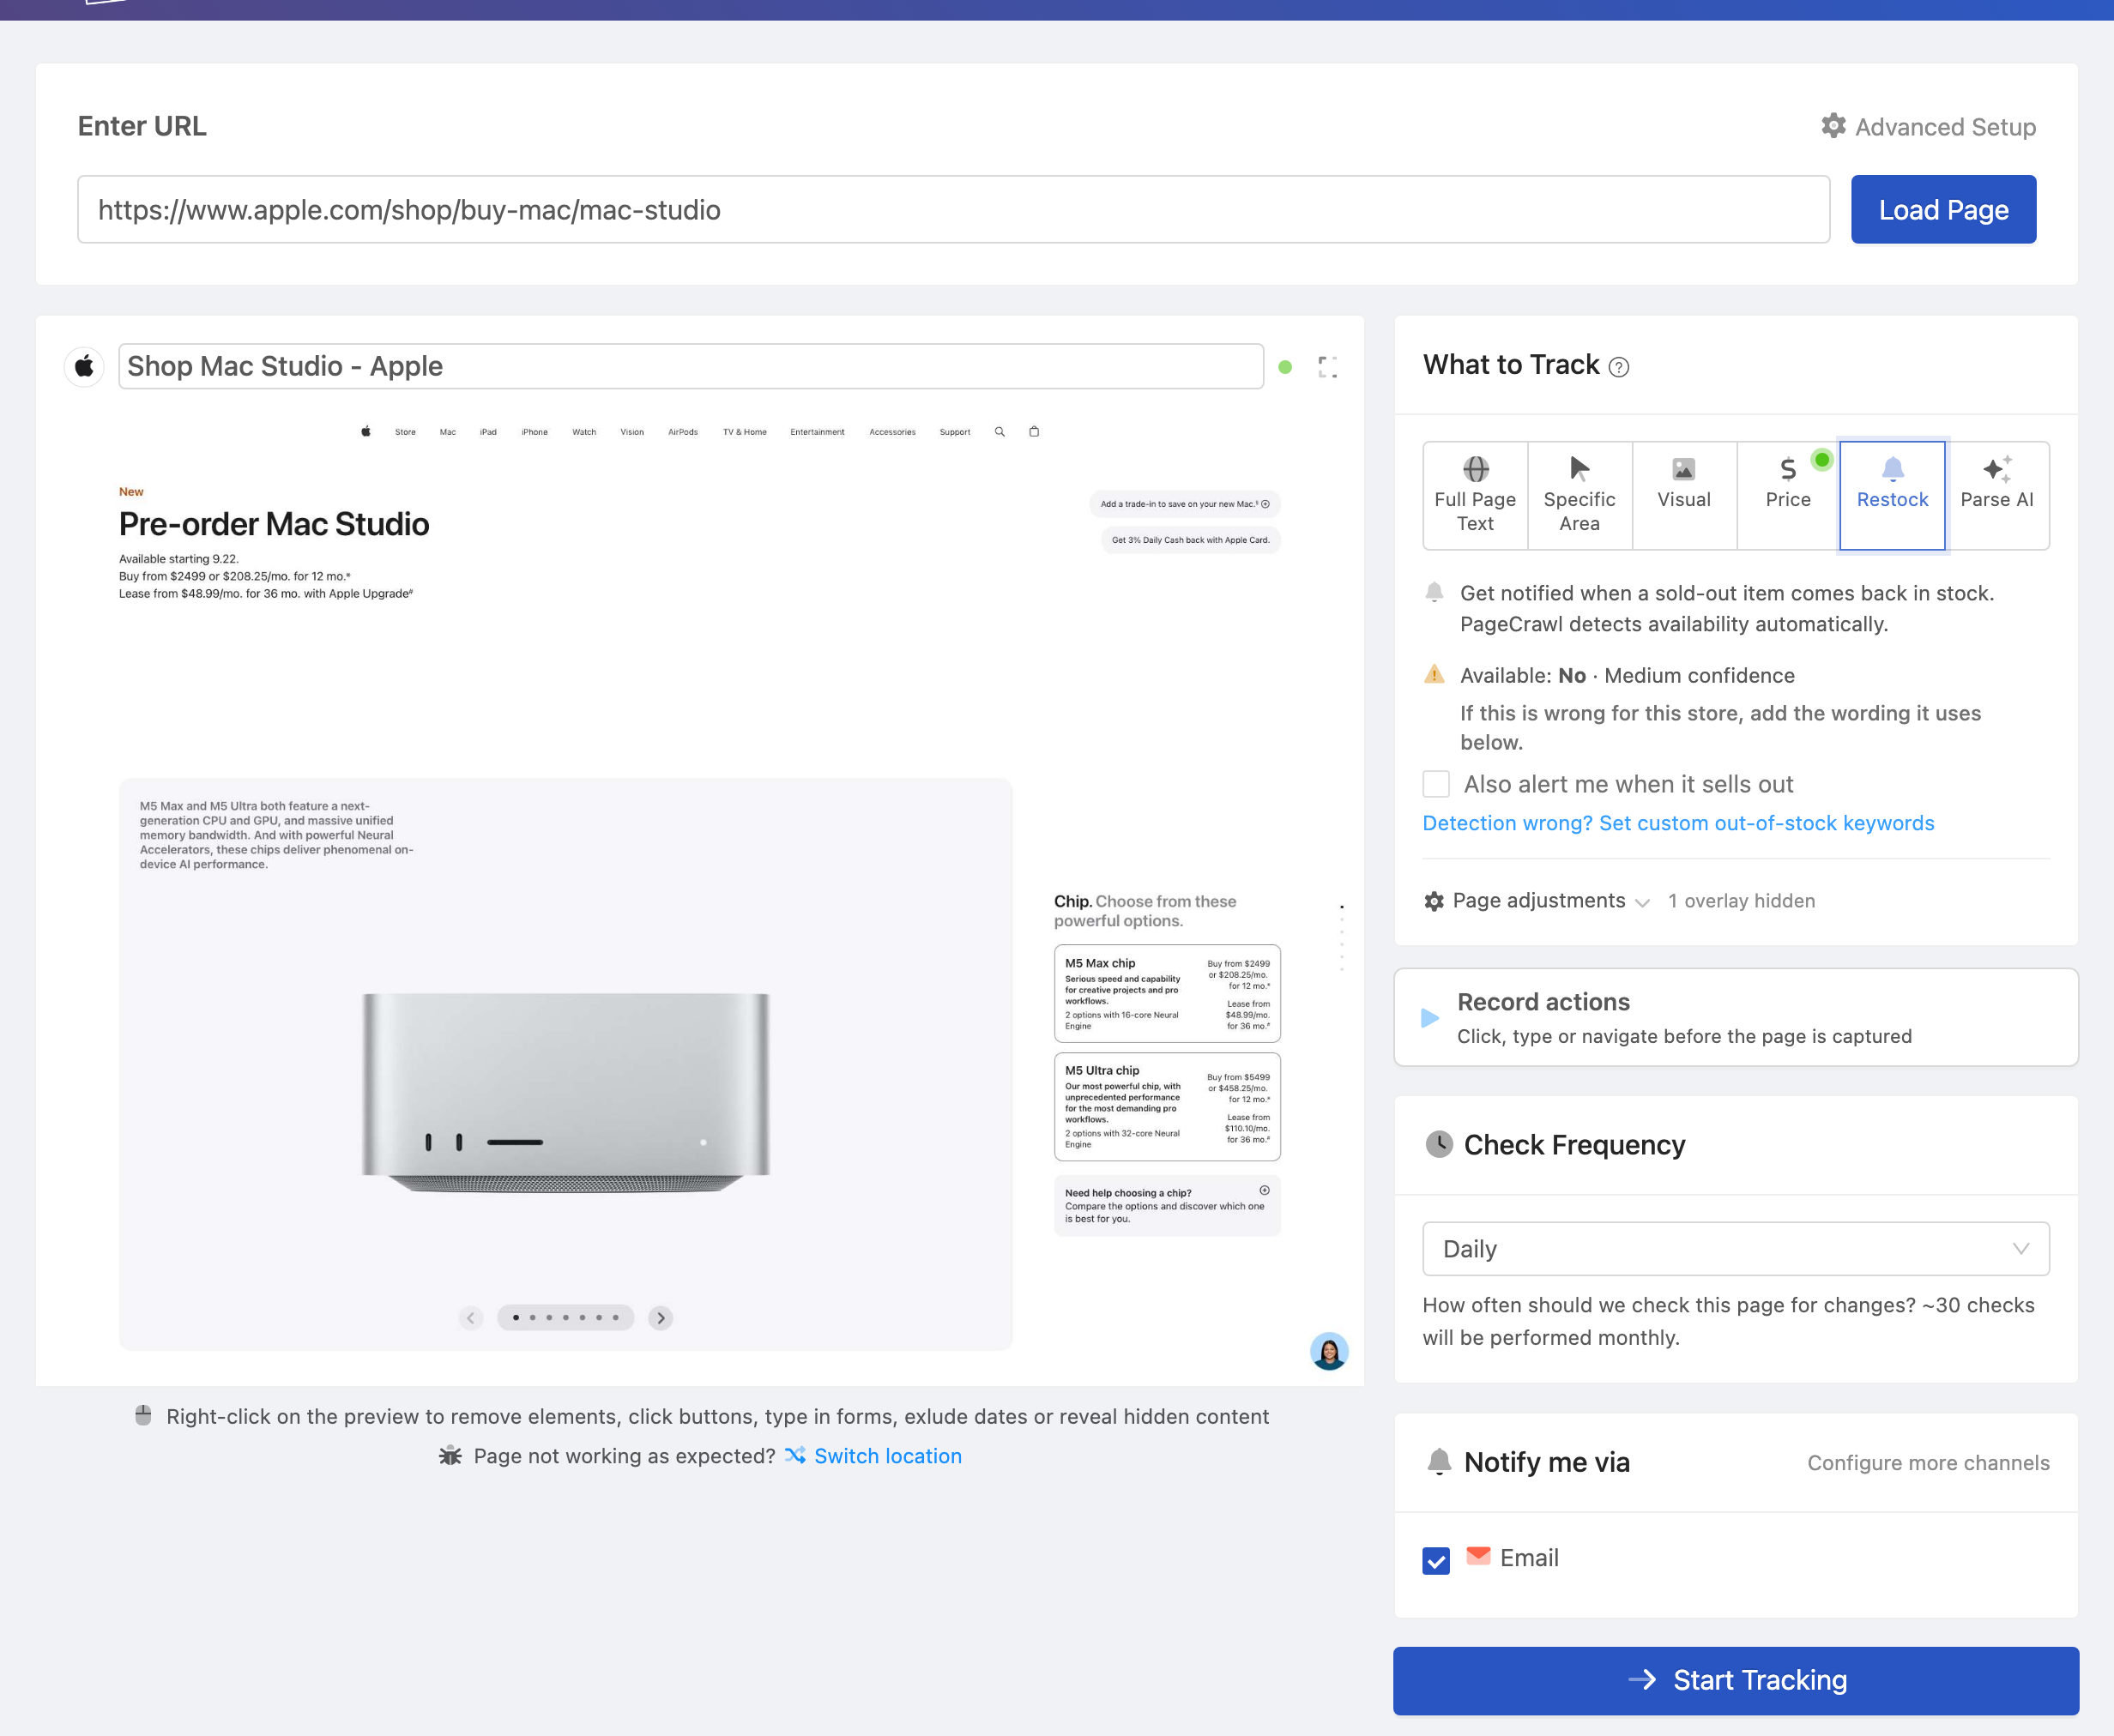Enable Also alert me when it sells out
This screenshot has height=1736, width=2114.
point(1436,784)
